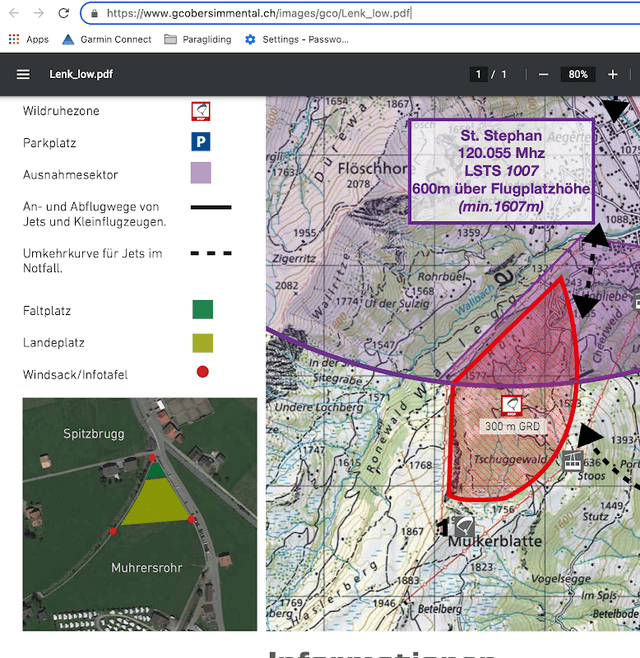Go forward with browser forward arrow

coord(39,13)
